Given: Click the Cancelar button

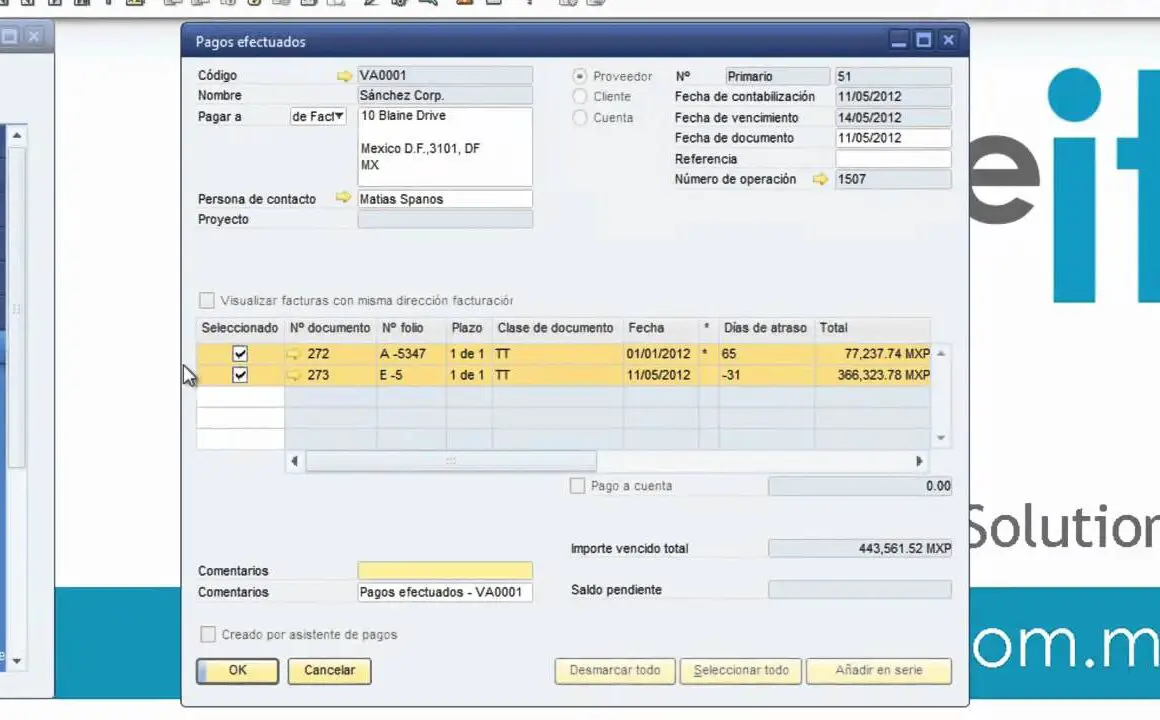Looking at the screenshot, I should tap(329, 670).
